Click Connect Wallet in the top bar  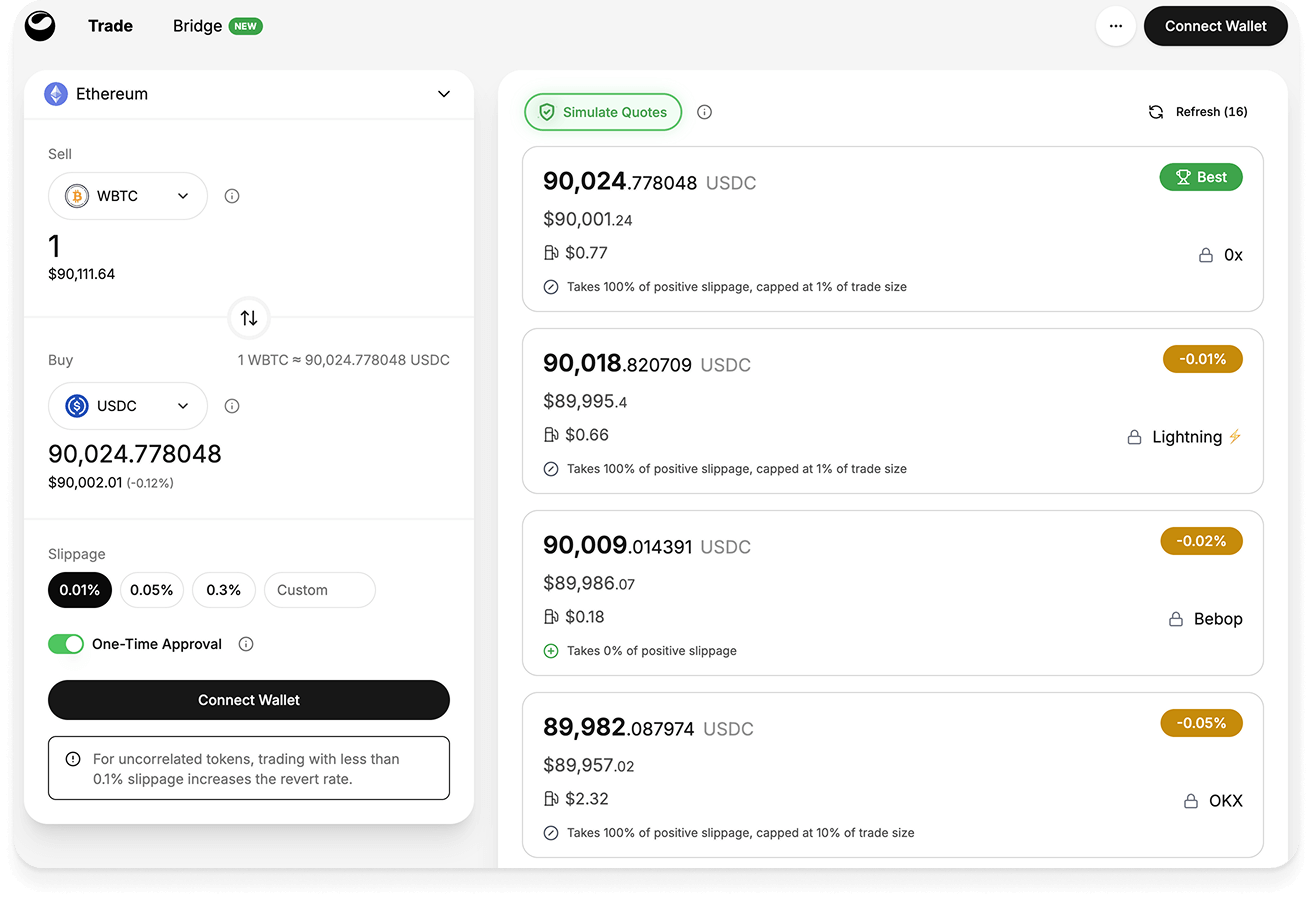[x=1216, y=26]
